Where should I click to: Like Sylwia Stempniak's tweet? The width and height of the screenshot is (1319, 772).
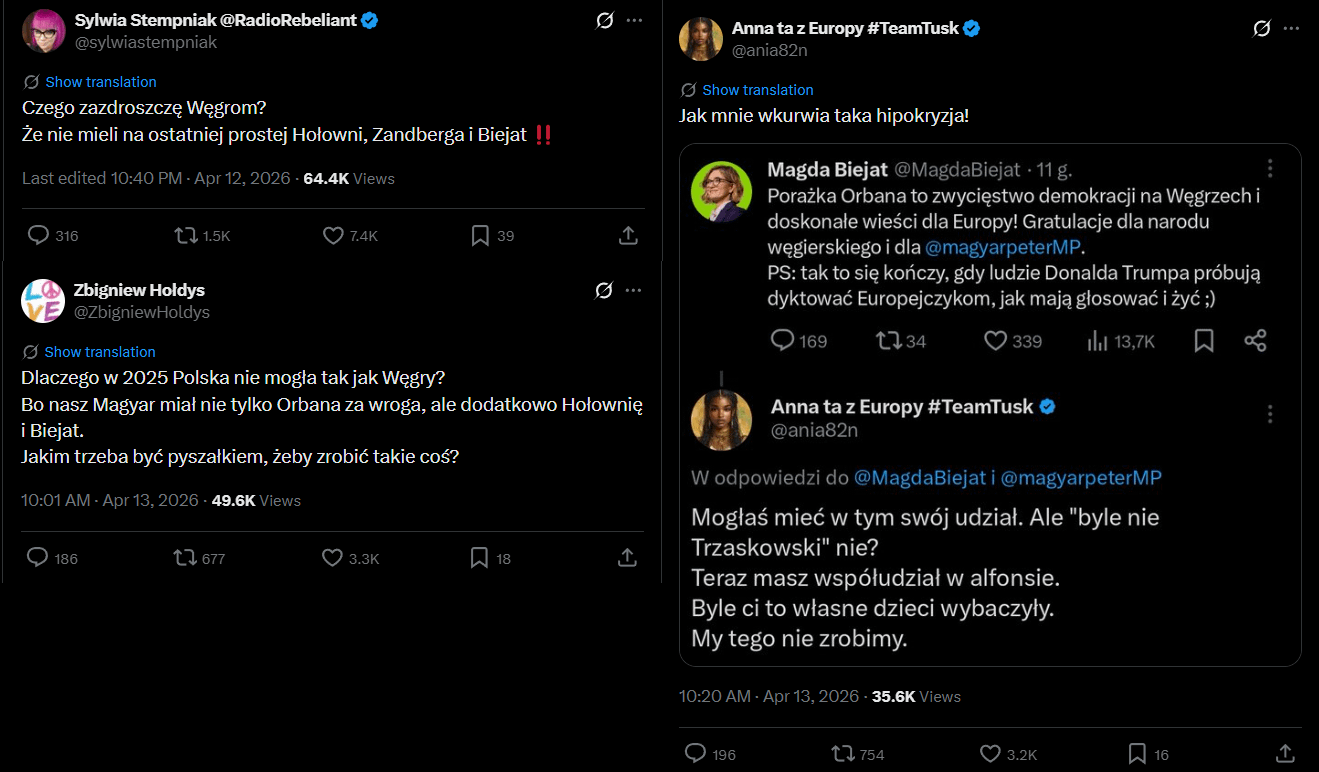(334, 236)
